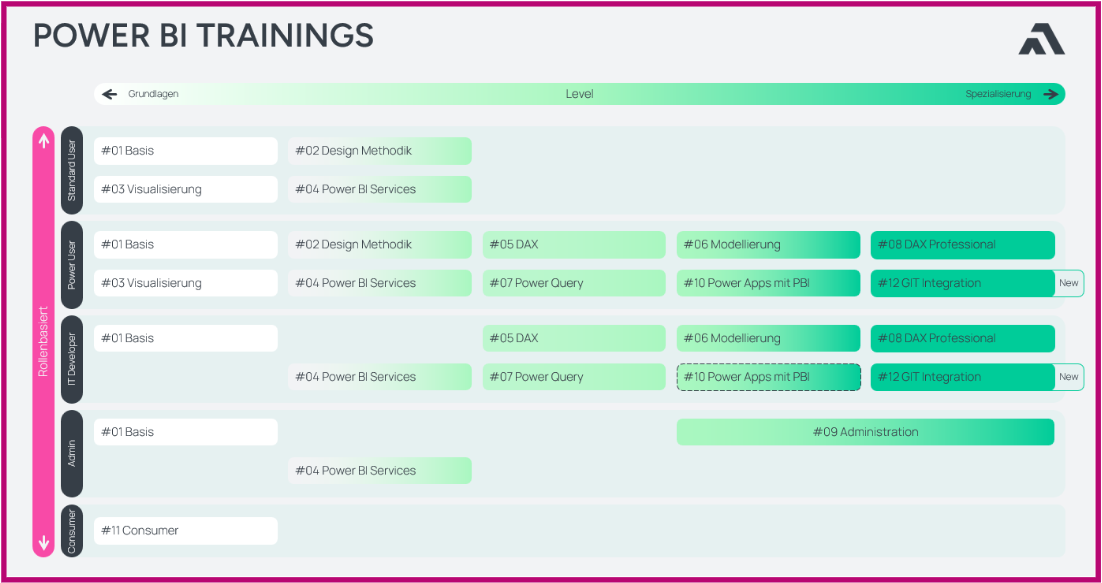Image resolution: width=1102 pixels, height=583 pixels.
Task: Select the Consumer role label
Action: (x=72, y=530)
